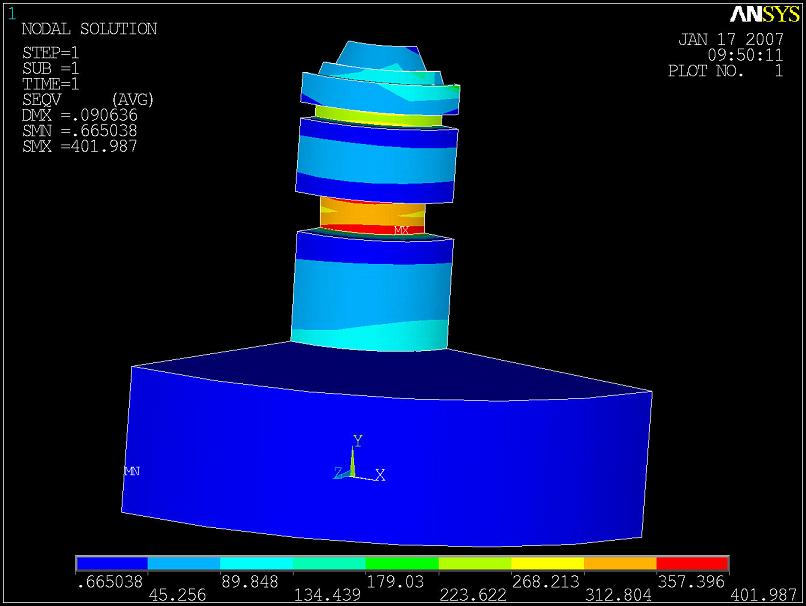This screenshot has width=806, height=606.
Task: Click legend maximum value 401.987
Action: coord(764,595)
